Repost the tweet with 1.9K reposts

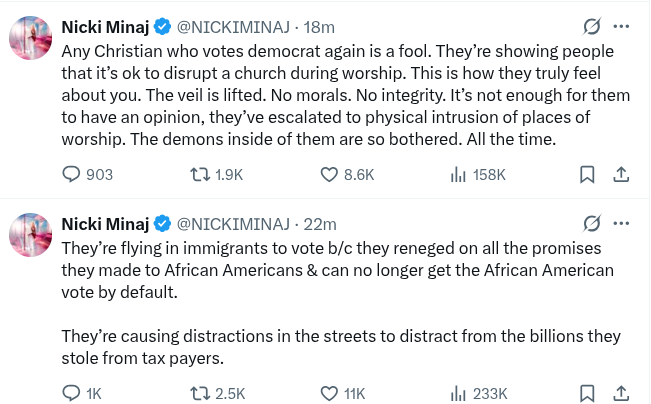pyautogui.click(x=200, y=175)
